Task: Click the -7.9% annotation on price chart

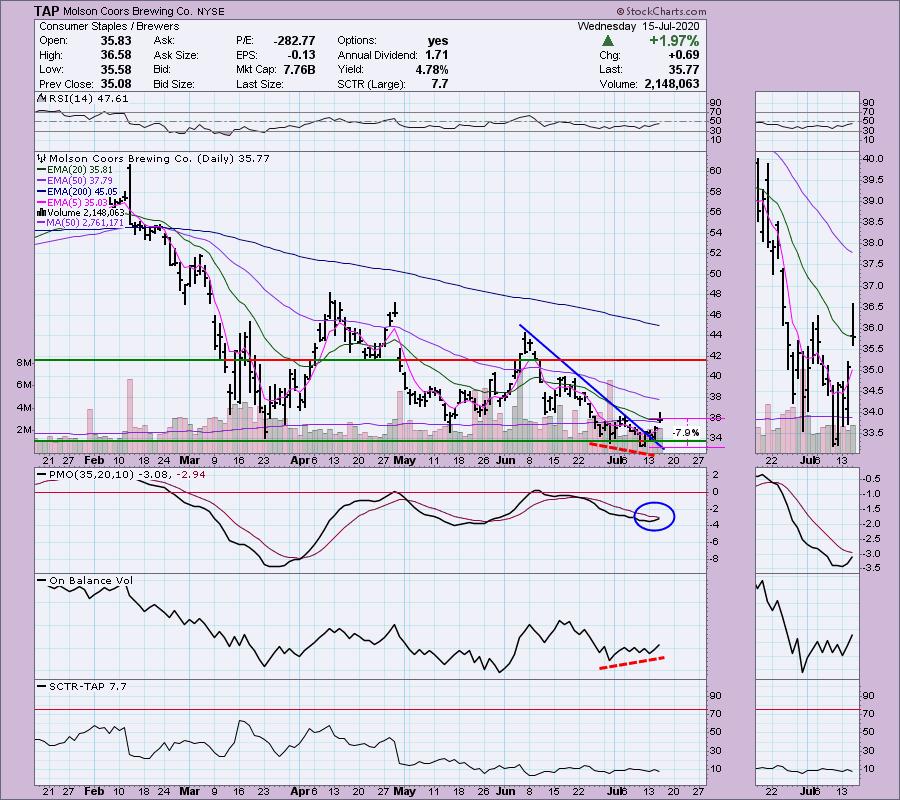Action: (686, 433)
